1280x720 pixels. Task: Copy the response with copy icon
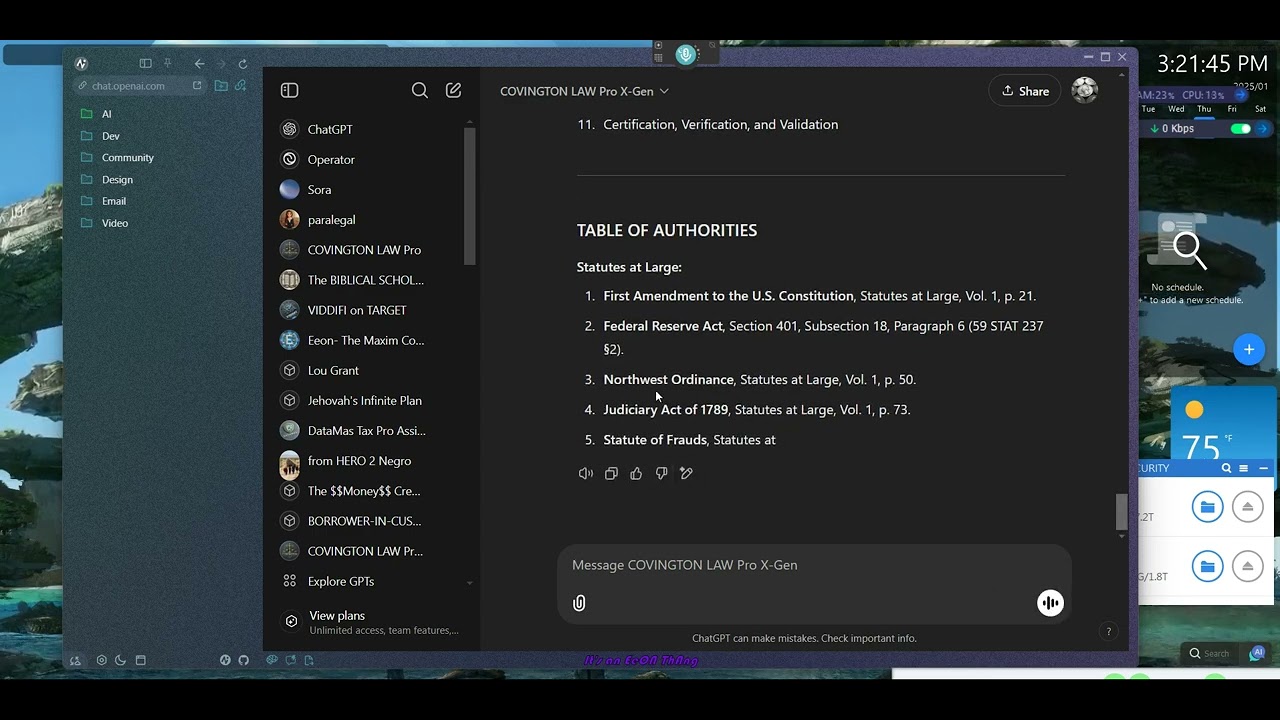coord(611,473)
